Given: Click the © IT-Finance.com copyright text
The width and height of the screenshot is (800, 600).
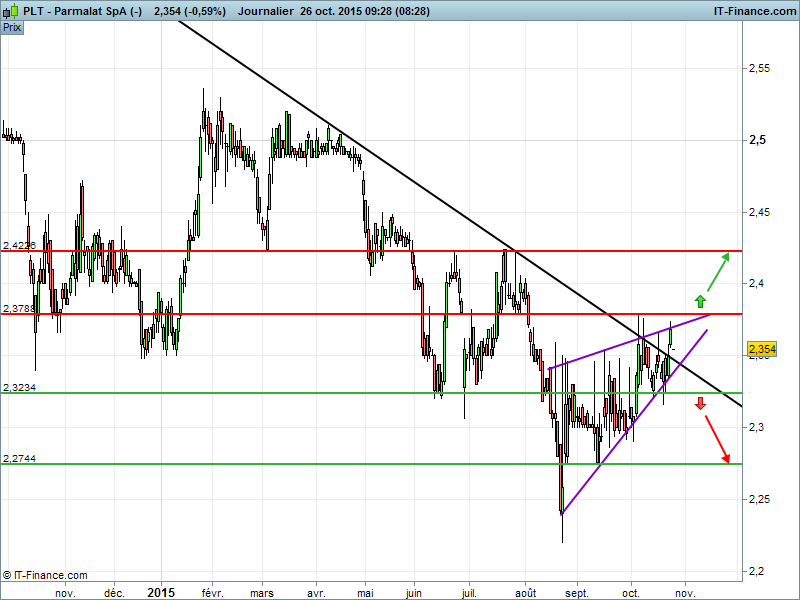Looking at the screenshot, I should click(x=45, y=575).
